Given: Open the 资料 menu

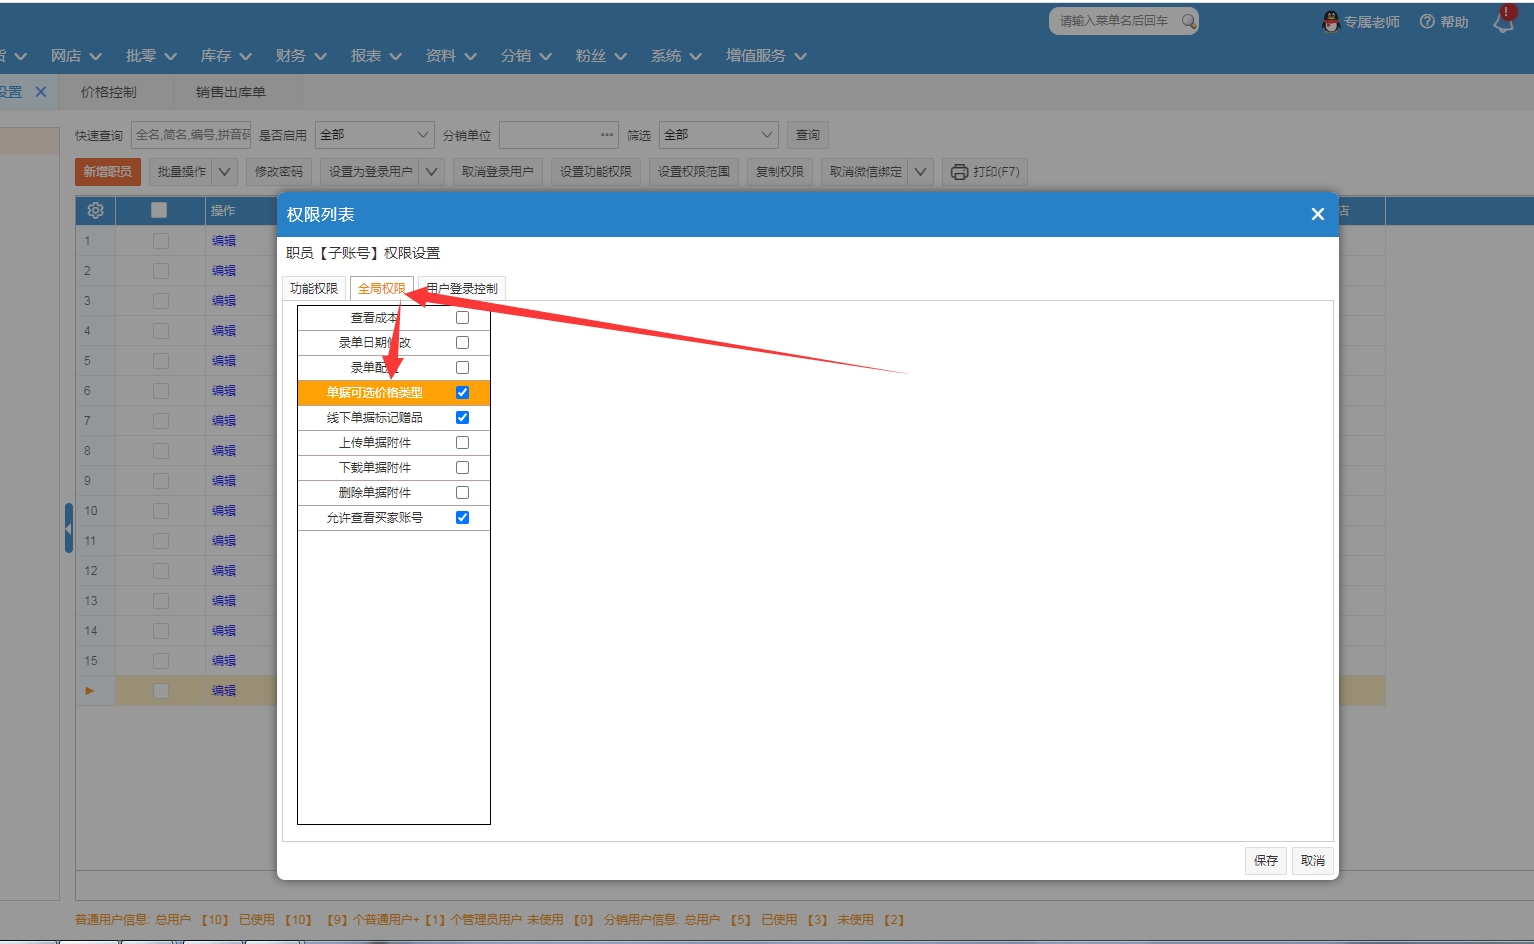Looking at the screenshot, I should 451,56.
